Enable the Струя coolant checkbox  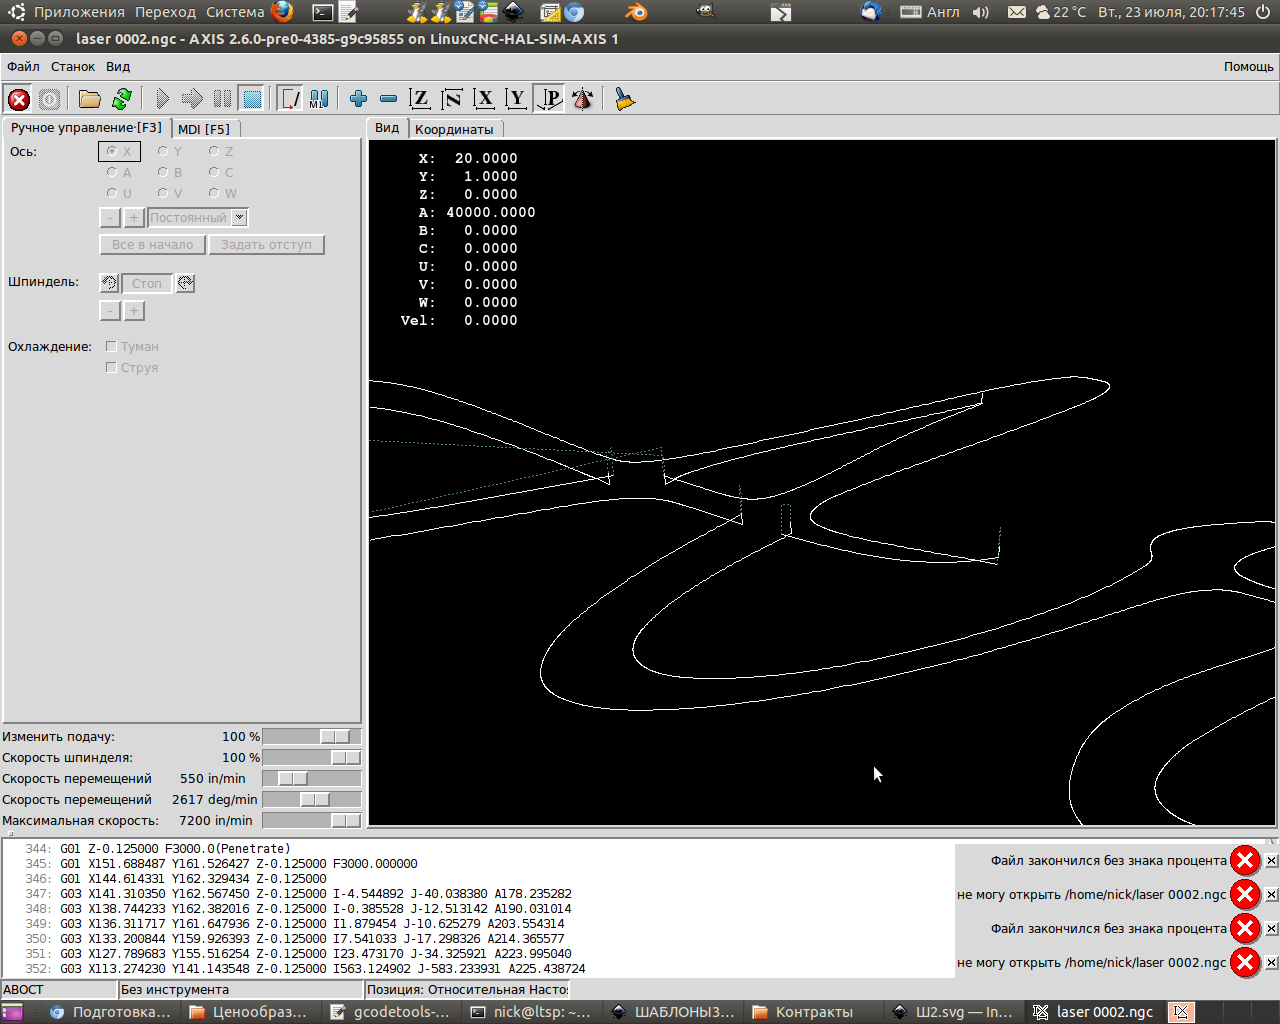point(111,368)
